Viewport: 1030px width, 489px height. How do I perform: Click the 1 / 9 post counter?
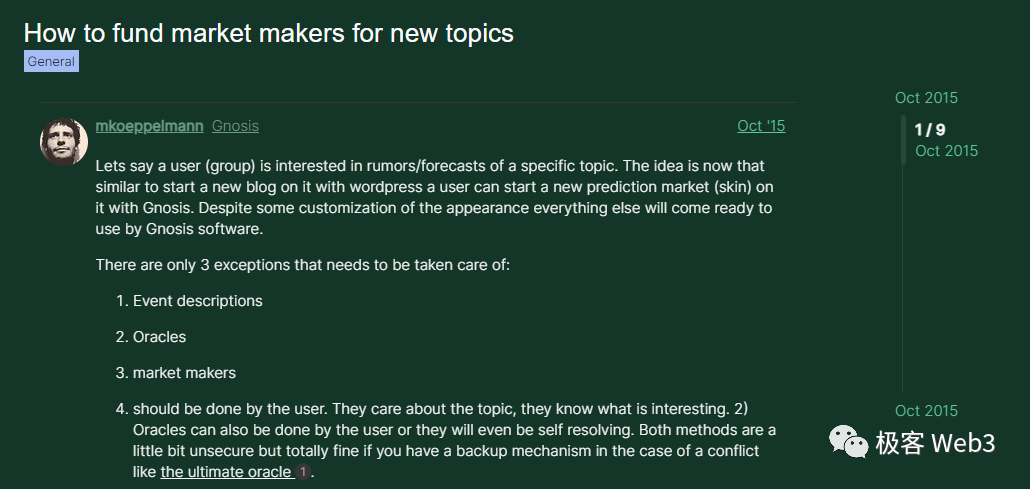(930, 130)
